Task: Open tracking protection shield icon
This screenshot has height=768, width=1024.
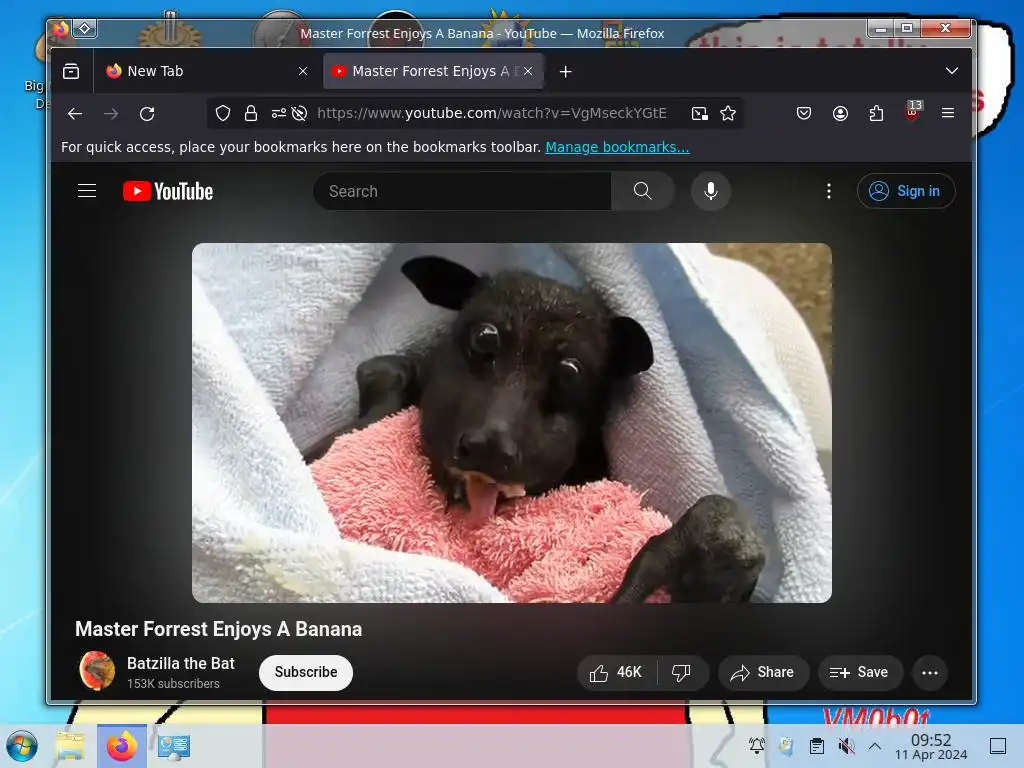Action: coord(223,114)
